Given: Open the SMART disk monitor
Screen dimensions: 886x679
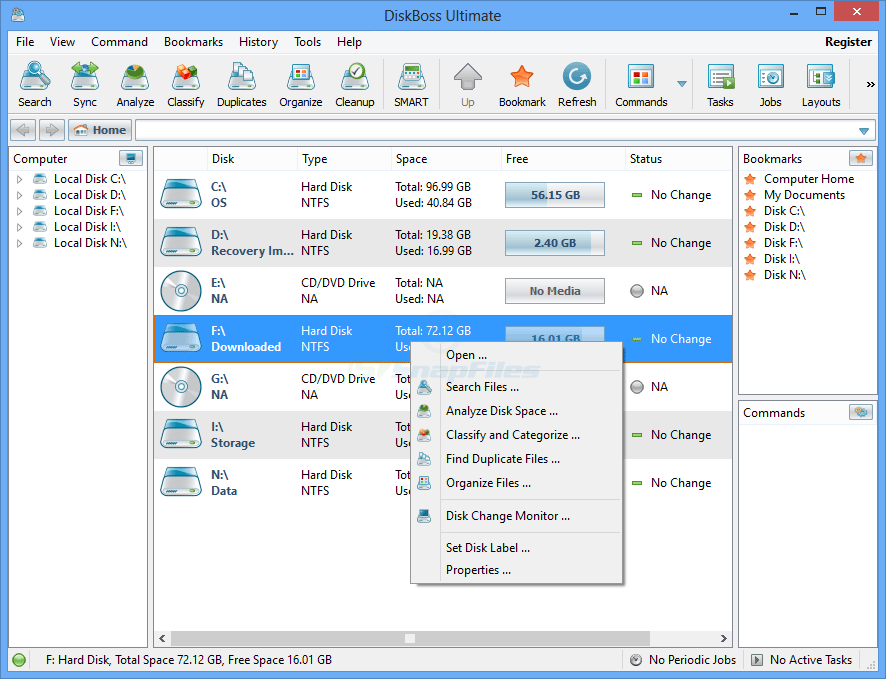Looking at the screenshot, I should 410,85.
